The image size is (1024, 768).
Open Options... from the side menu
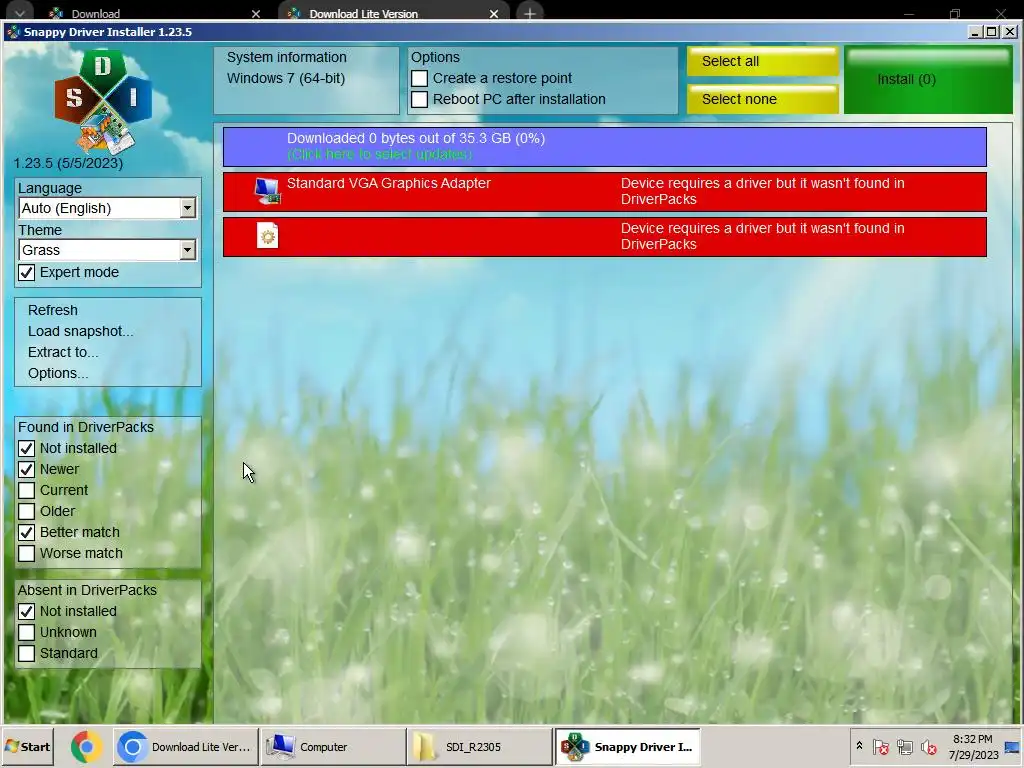[57, 373]
